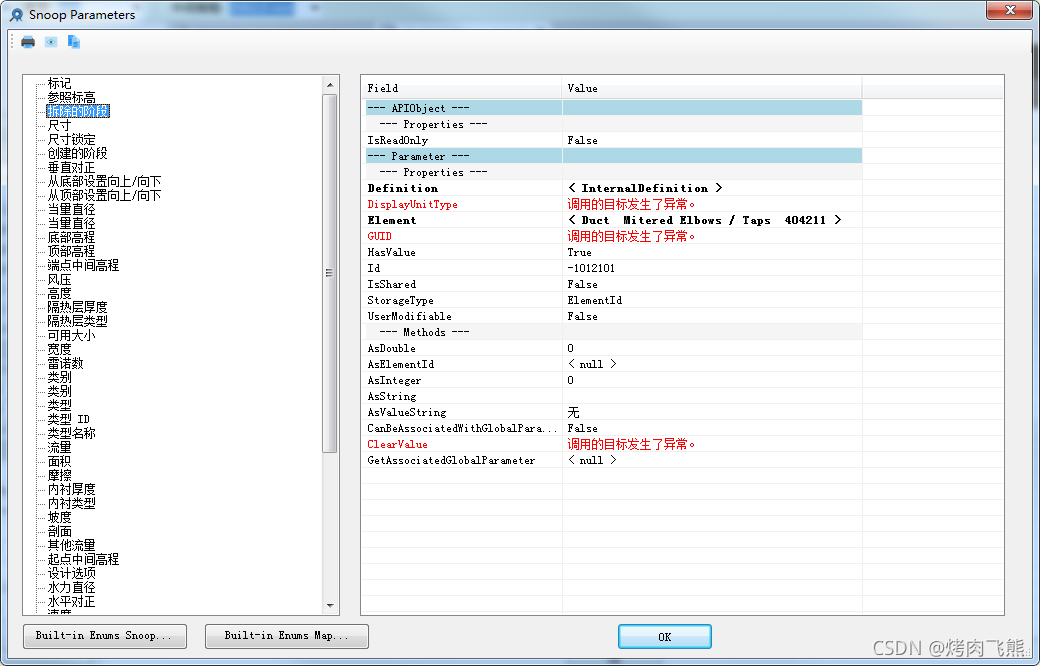Image resolution: width=1040 pixels, height=666 pixels.
Task: Click the AsValueString field row
Action: point(614,413)
